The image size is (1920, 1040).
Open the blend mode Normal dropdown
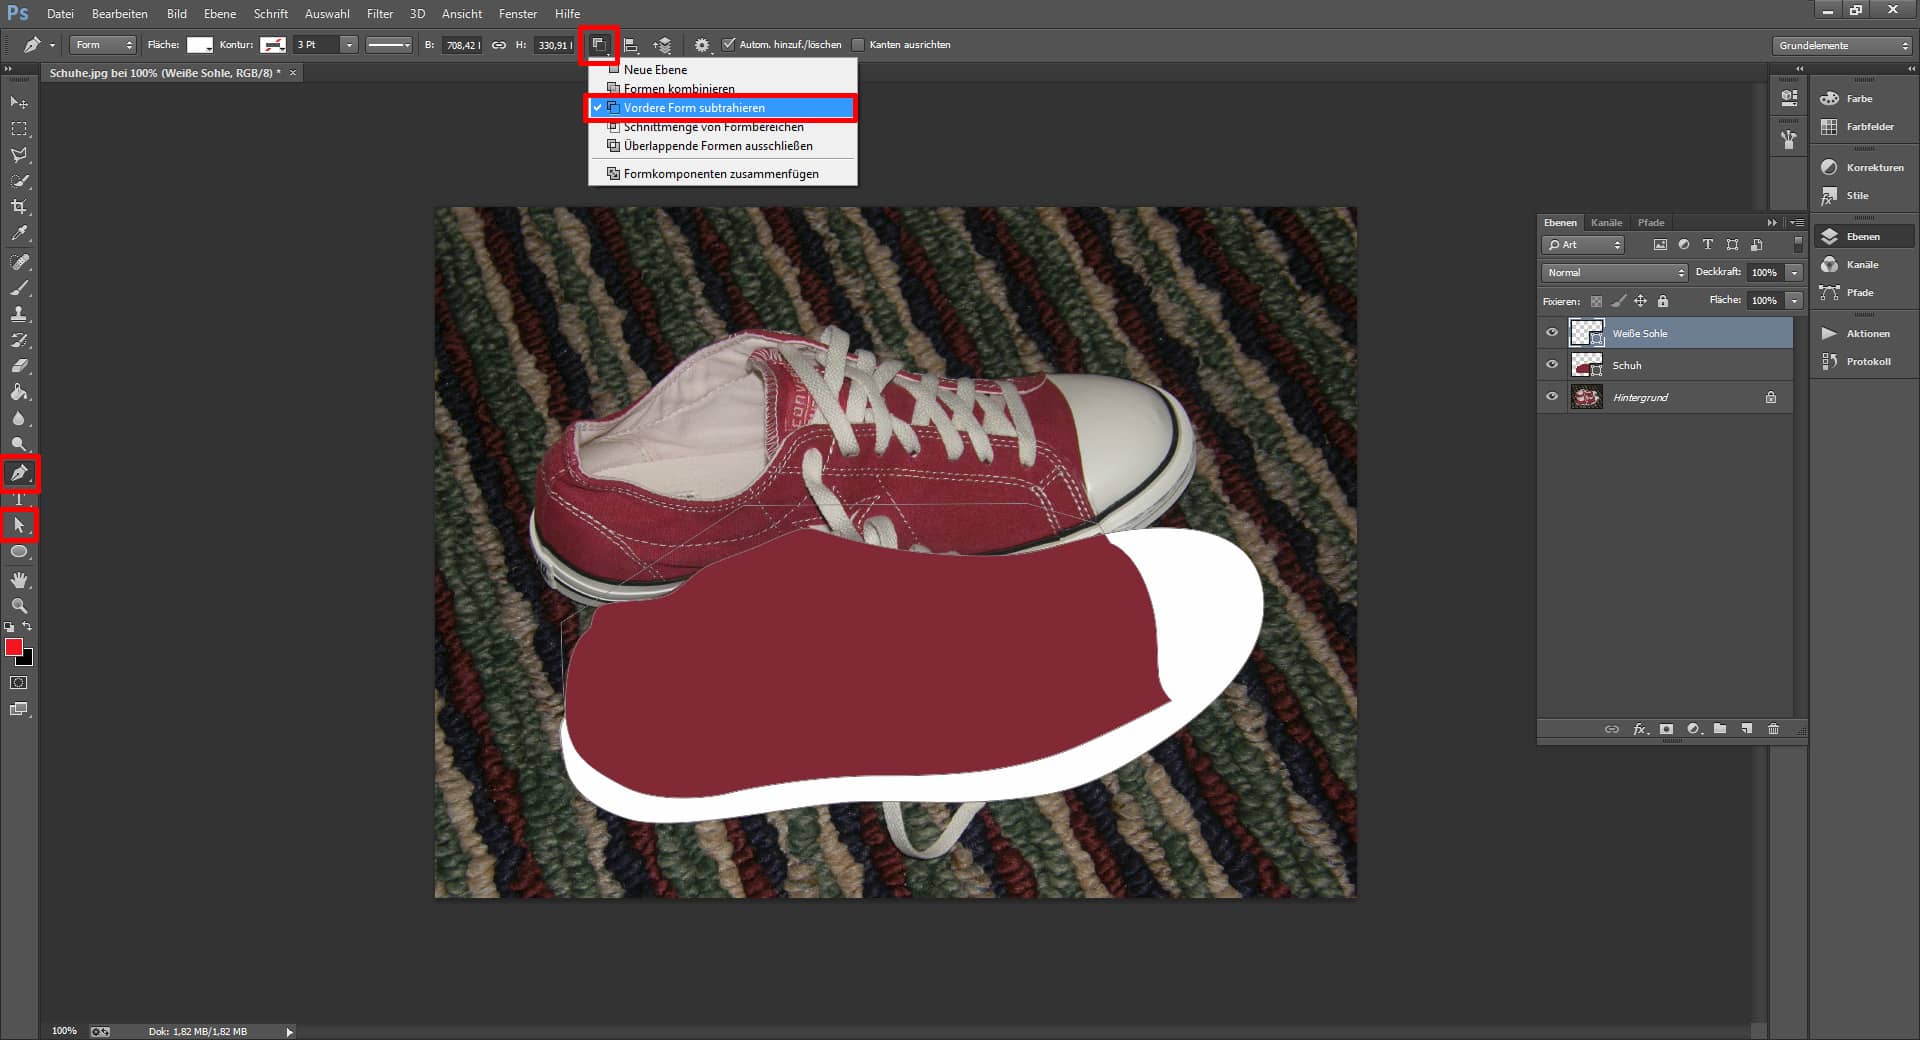(1614, 273)
